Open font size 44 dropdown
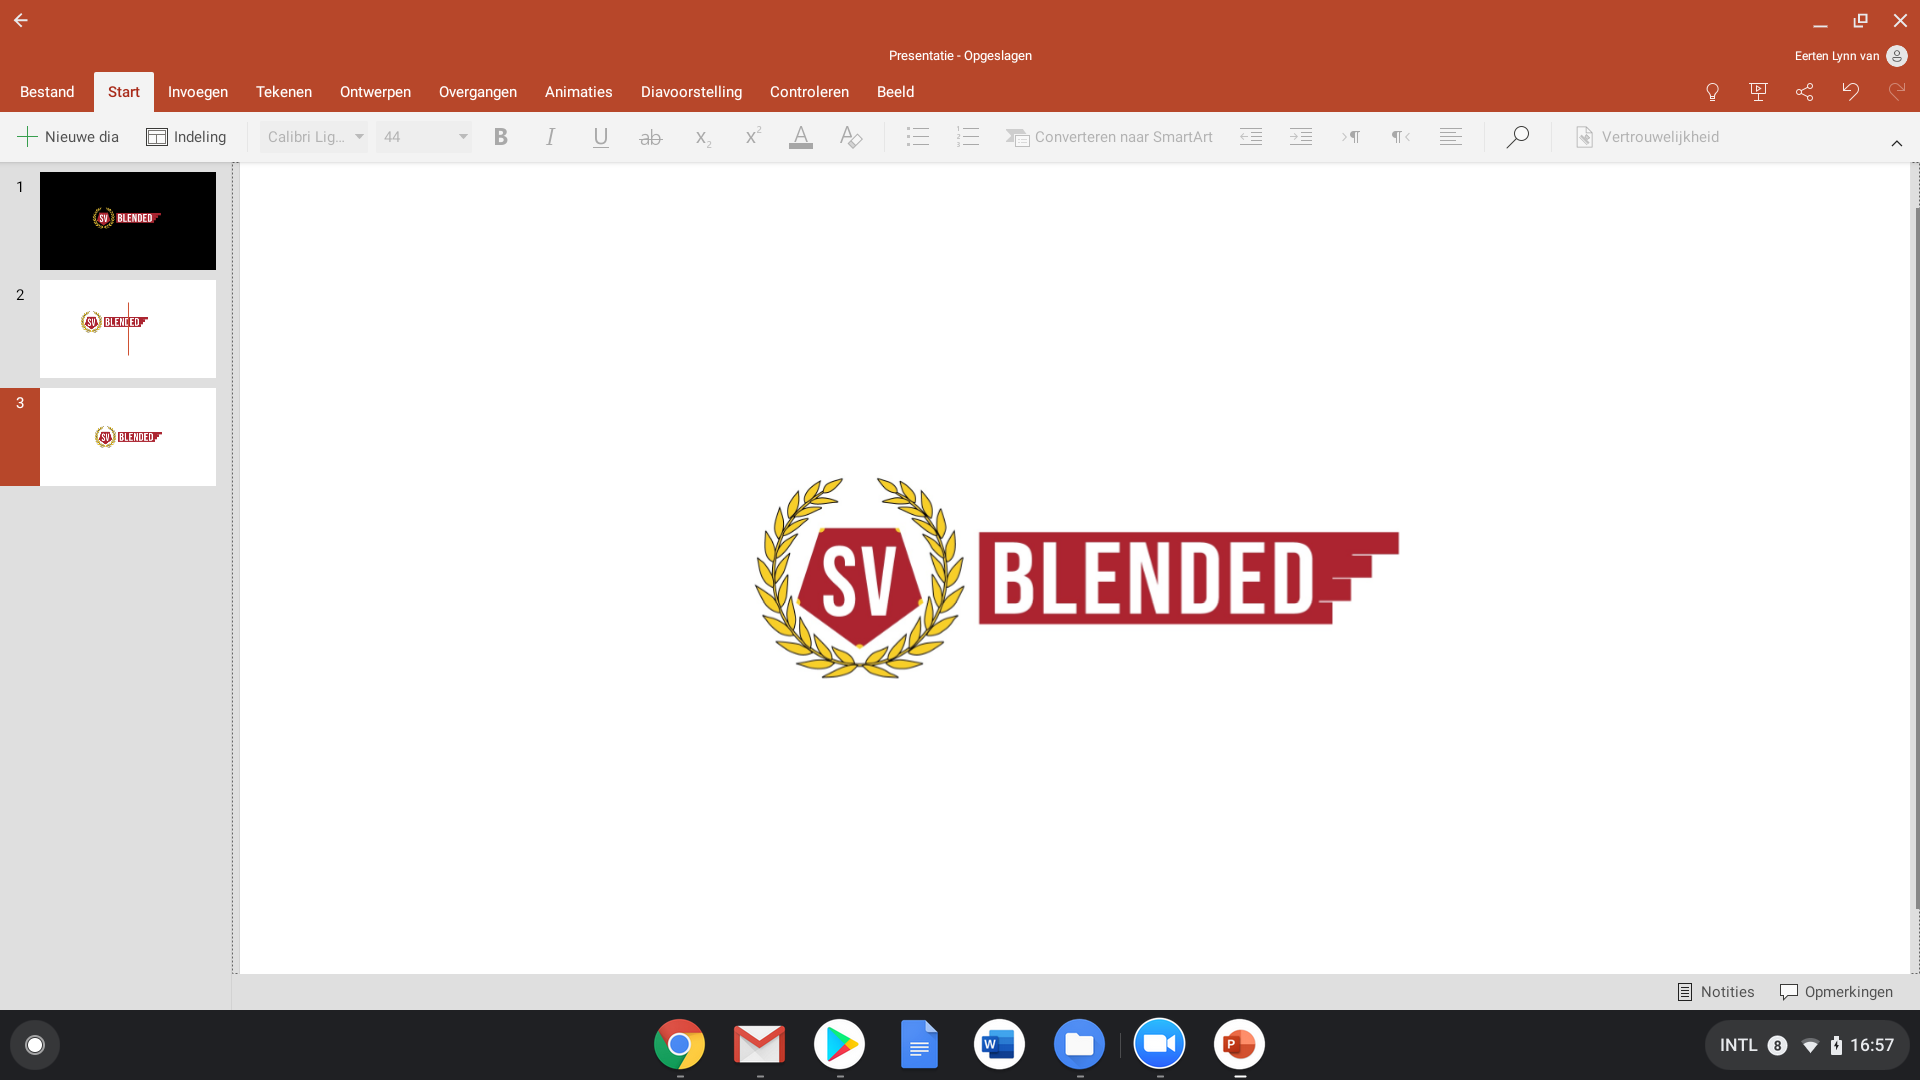Image resolution: width=1920 pixels, height=1080 pixels. coord(424,137)
